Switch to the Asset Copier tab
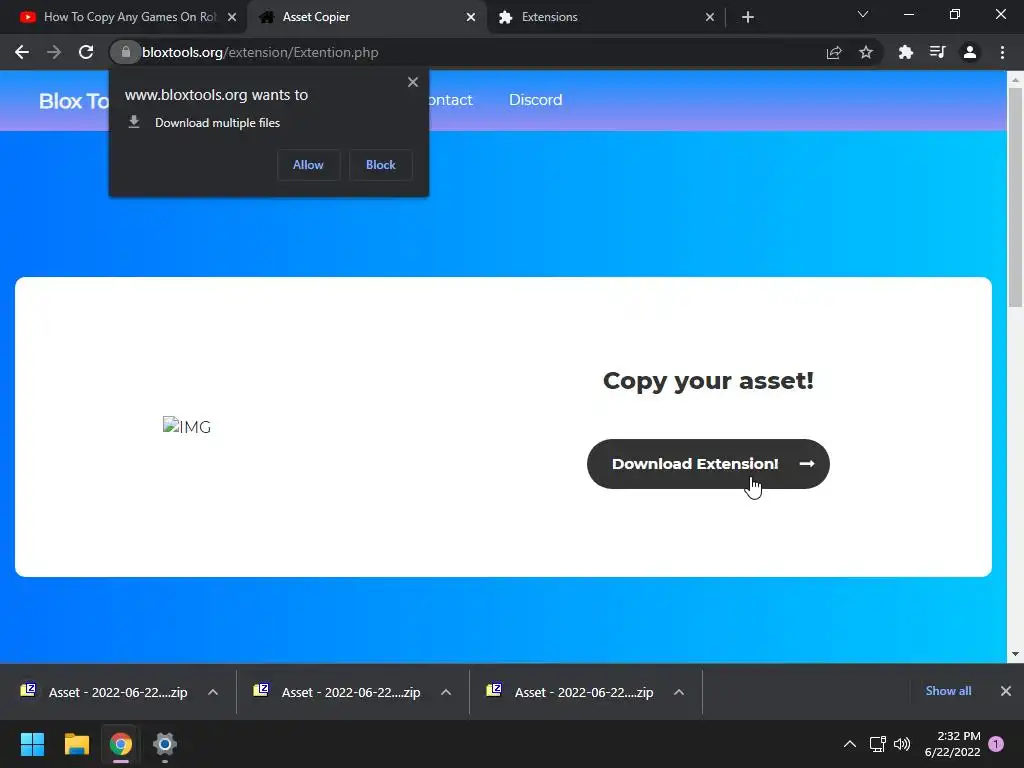The image size is (1024, 768). (x=366, y=17)
